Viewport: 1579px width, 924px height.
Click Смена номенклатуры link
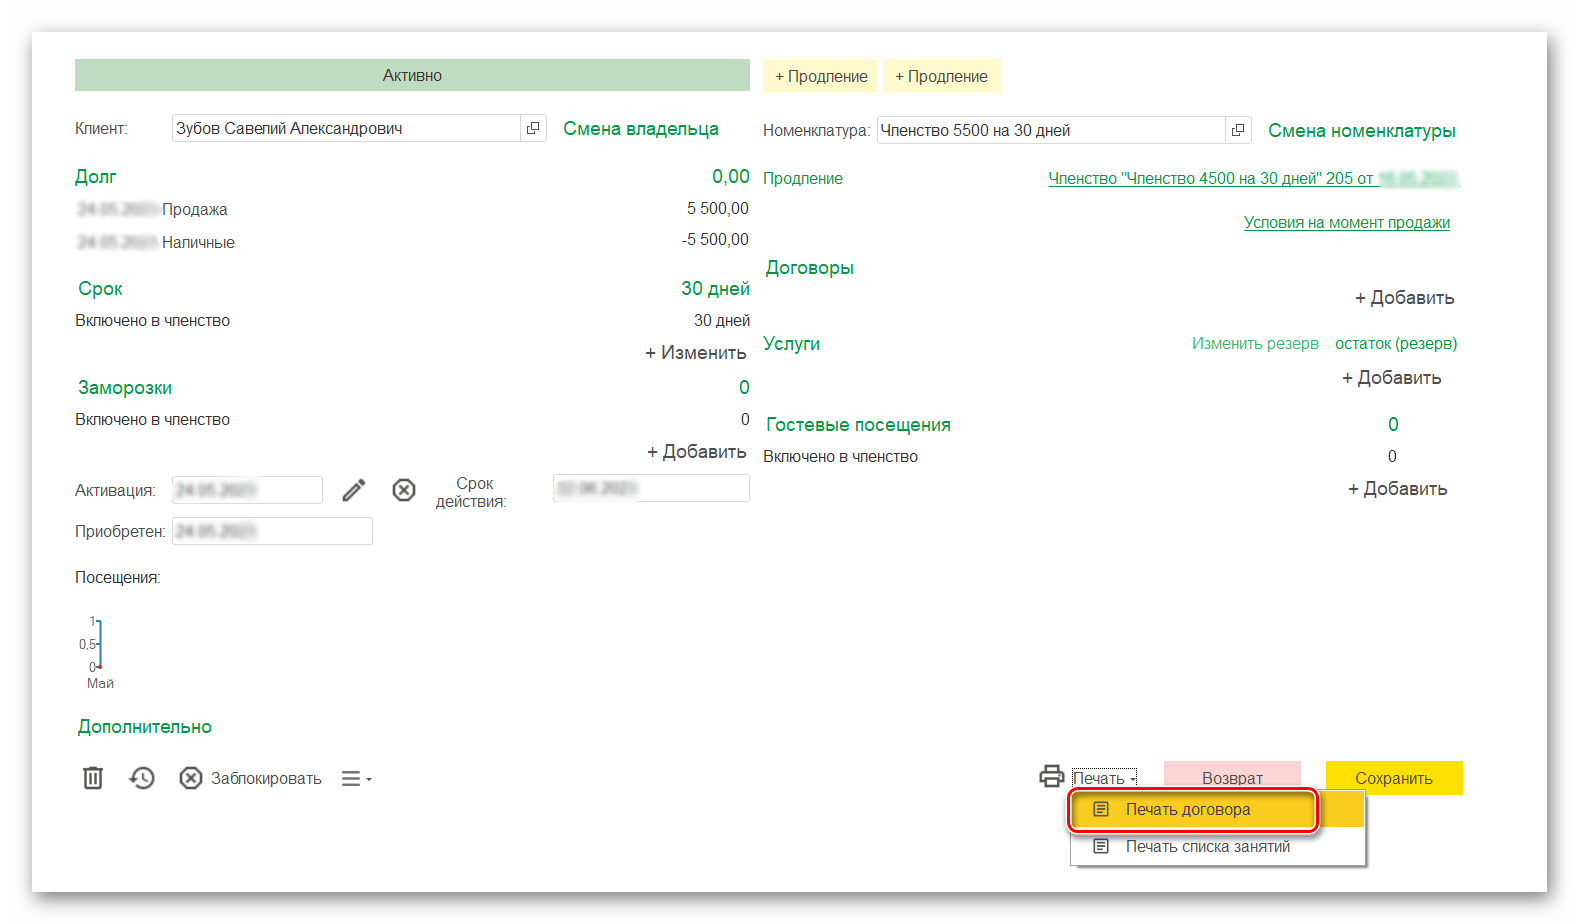coord(1362,131)
